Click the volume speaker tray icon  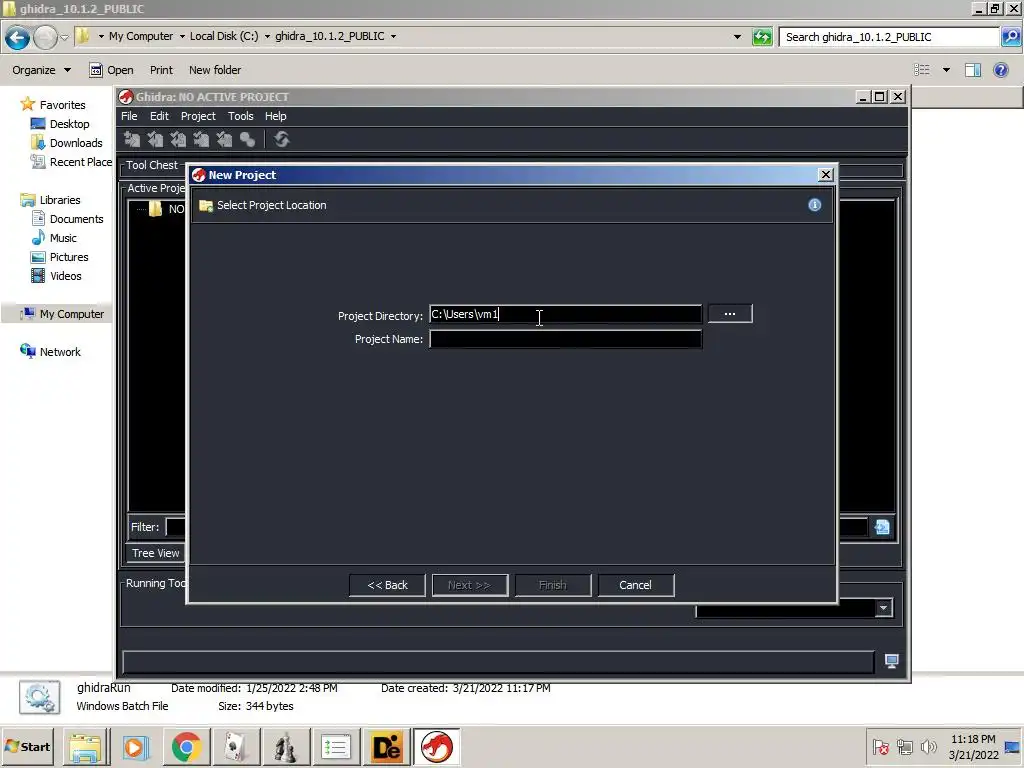[928, 746]
